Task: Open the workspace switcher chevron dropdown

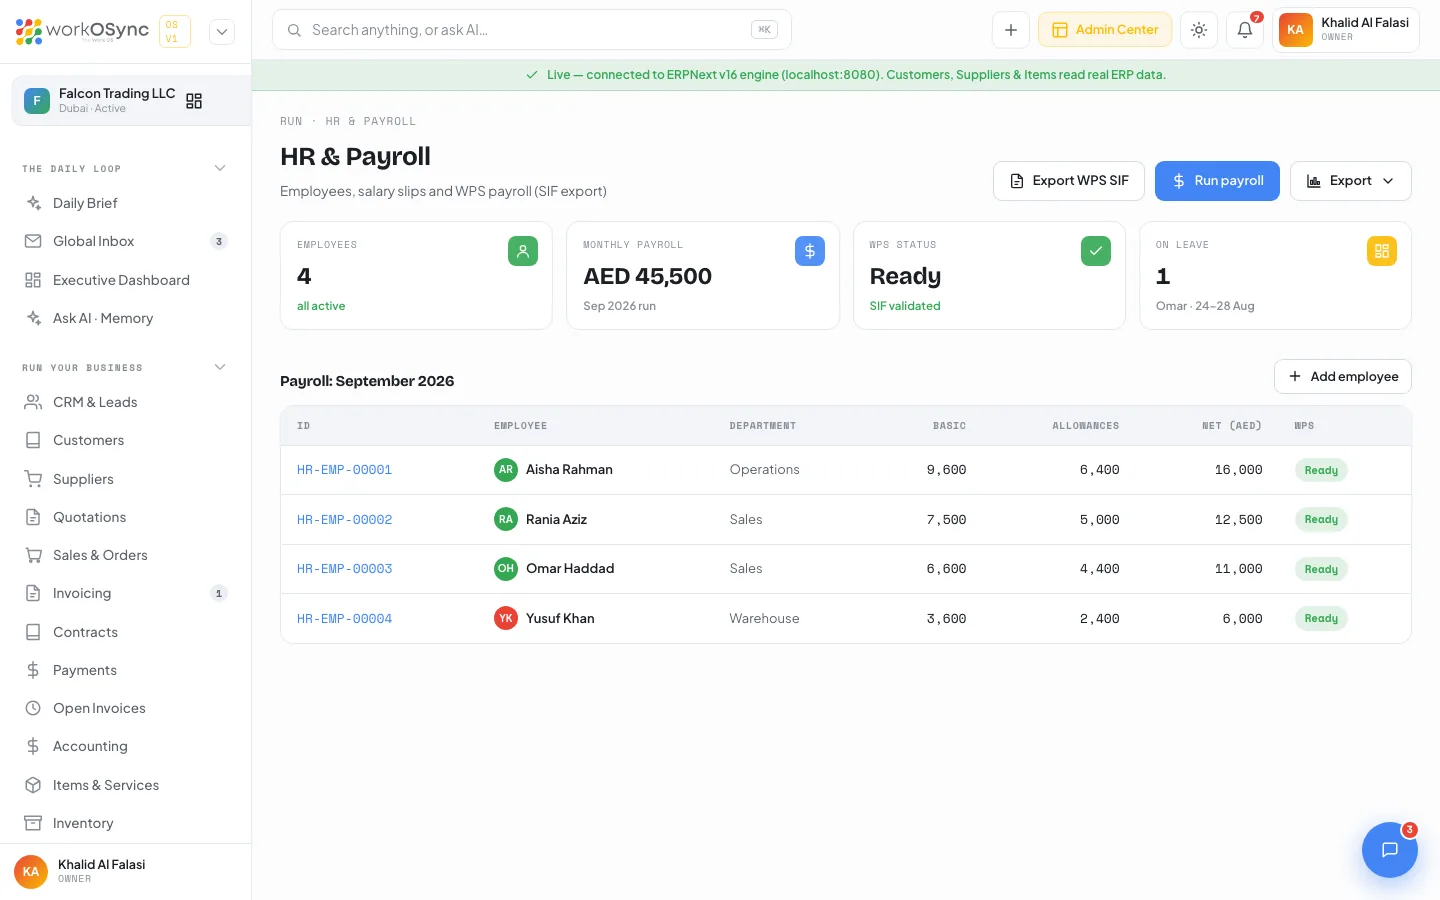Action: pos(222,31)
